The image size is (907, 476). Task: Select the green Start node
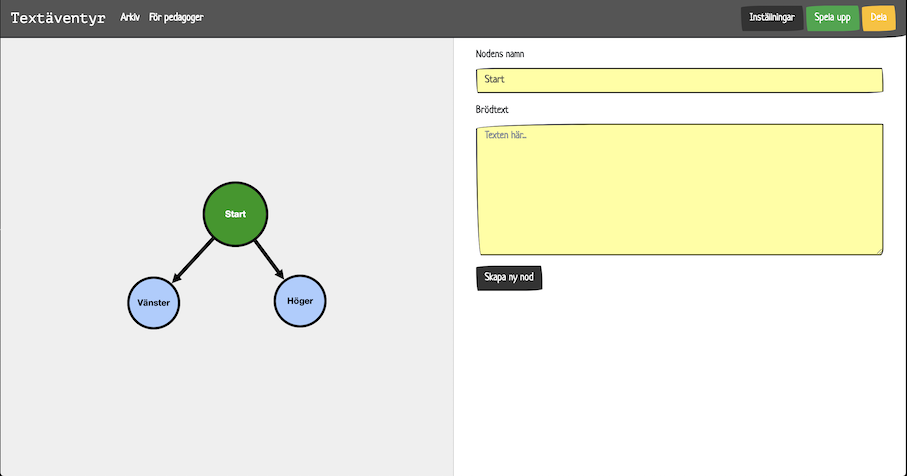[x=235, y=214]
